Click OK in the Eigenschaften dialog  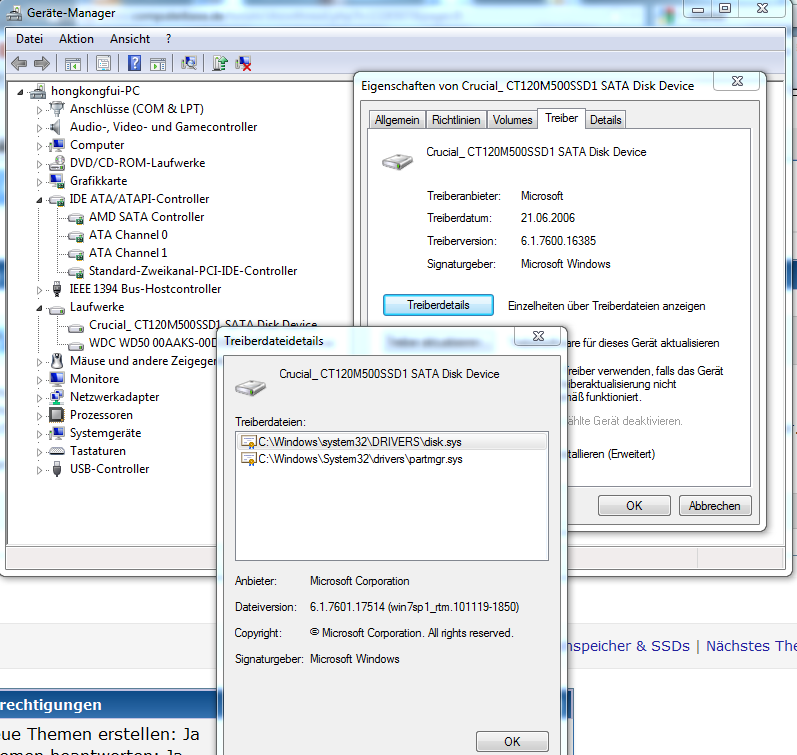[634, 506]
